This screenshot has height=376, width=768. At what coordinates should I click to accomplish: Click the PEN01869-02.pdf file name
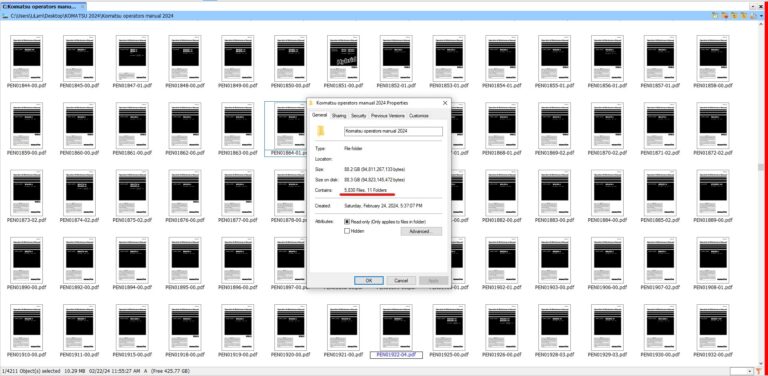click(554, 153)
